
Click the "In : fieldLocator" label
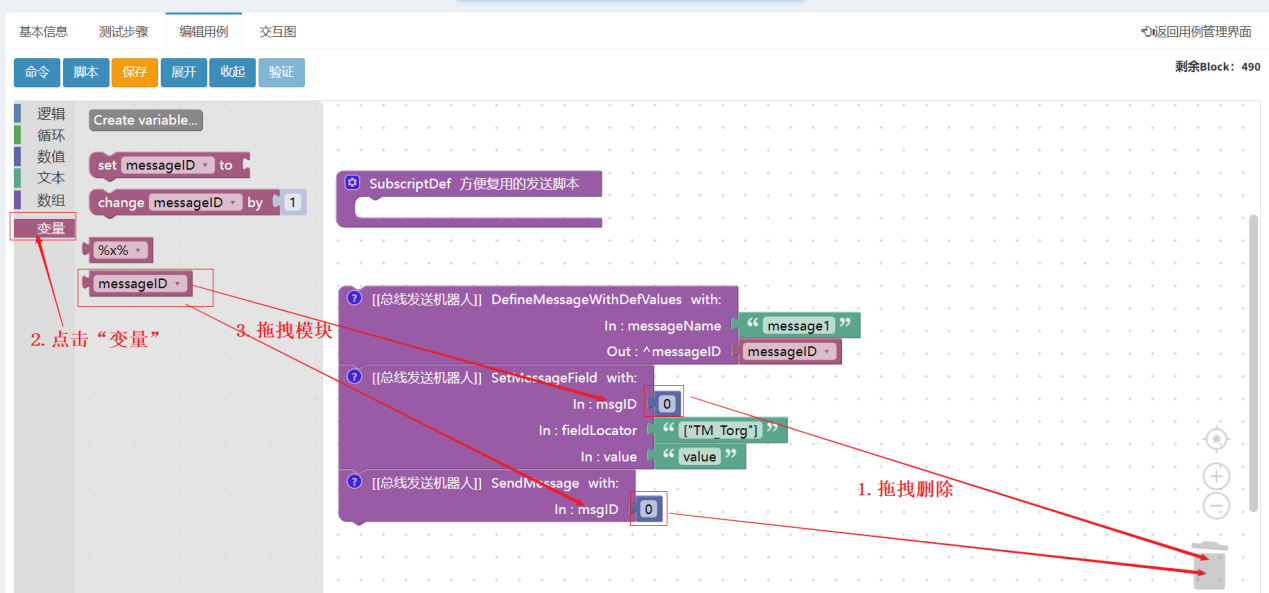pos(588,431)
